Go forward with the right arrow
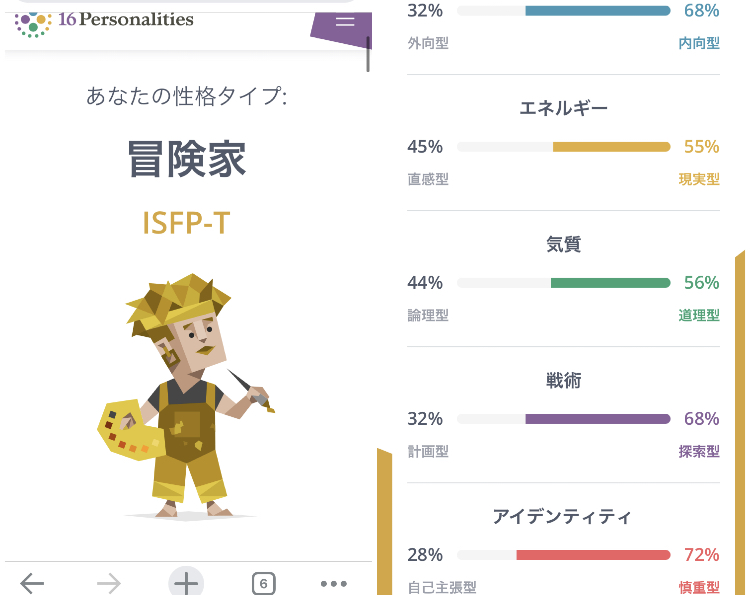The height and width of the screenshot is (595, 750). [x=109, y=583]
